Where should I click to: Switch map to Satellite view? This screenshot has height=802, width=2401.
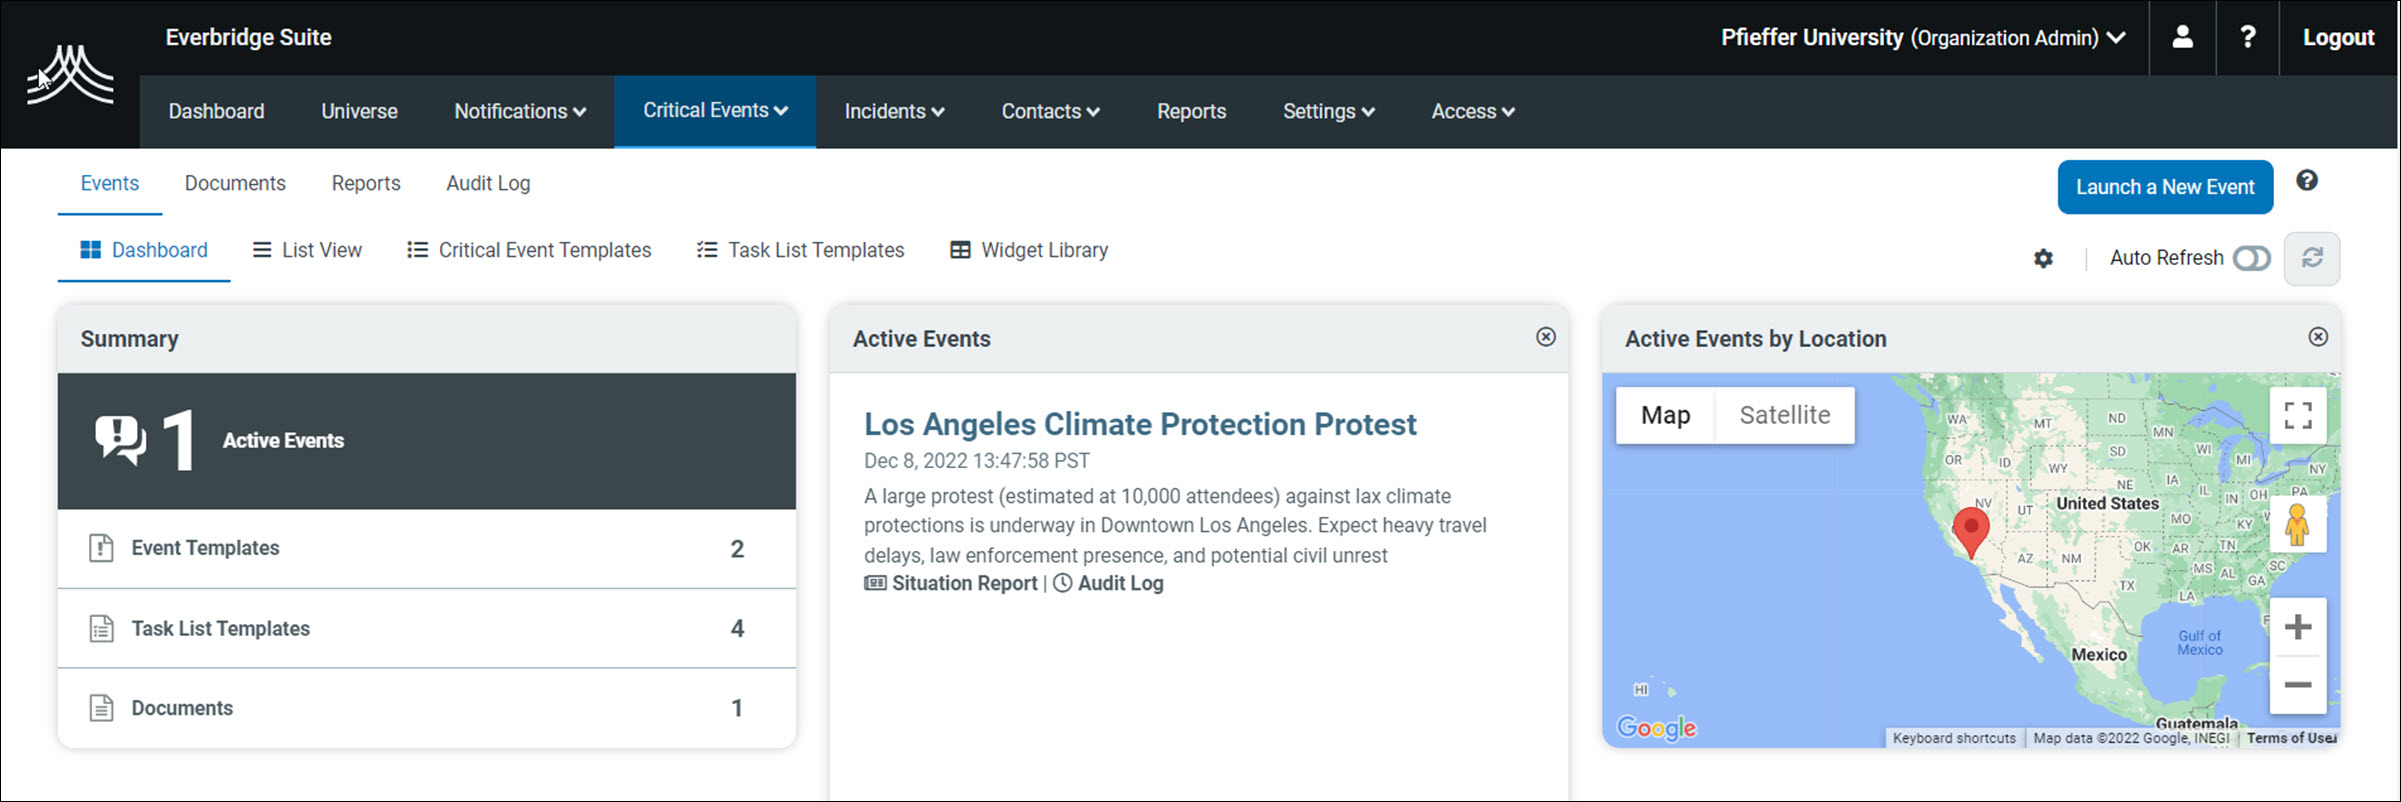pos(1784,415)
